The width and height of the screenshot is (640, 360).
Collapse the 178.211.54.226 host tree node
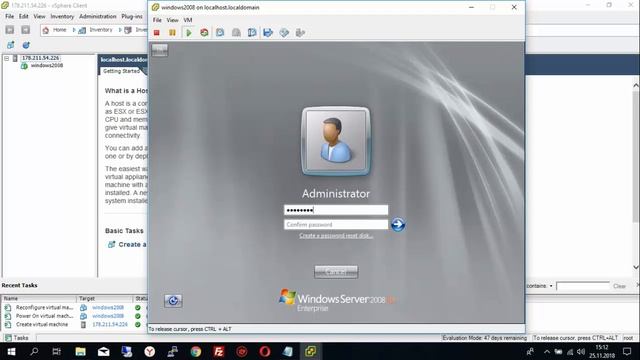7,58
